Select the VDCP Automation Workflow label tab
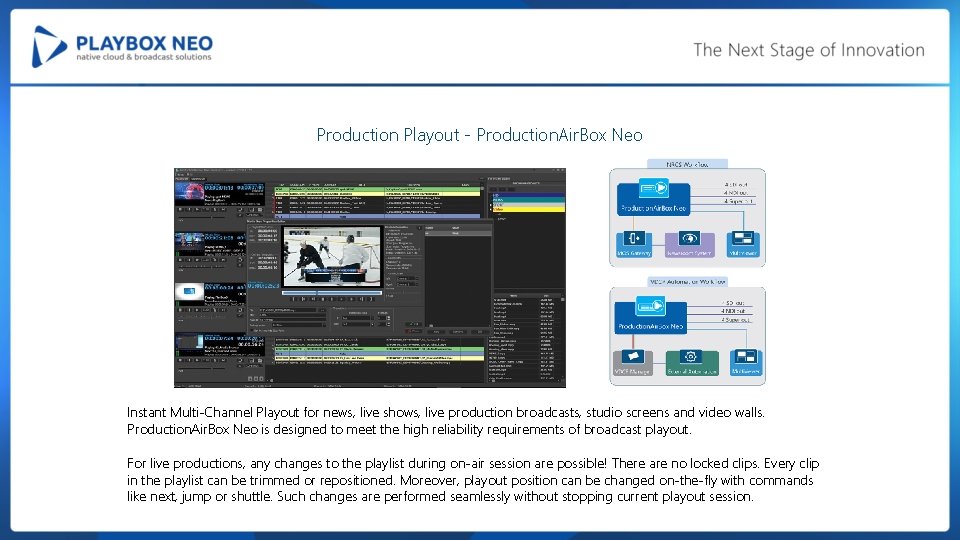Viewport: 960px width, 540px height. (x=688, y=282)
